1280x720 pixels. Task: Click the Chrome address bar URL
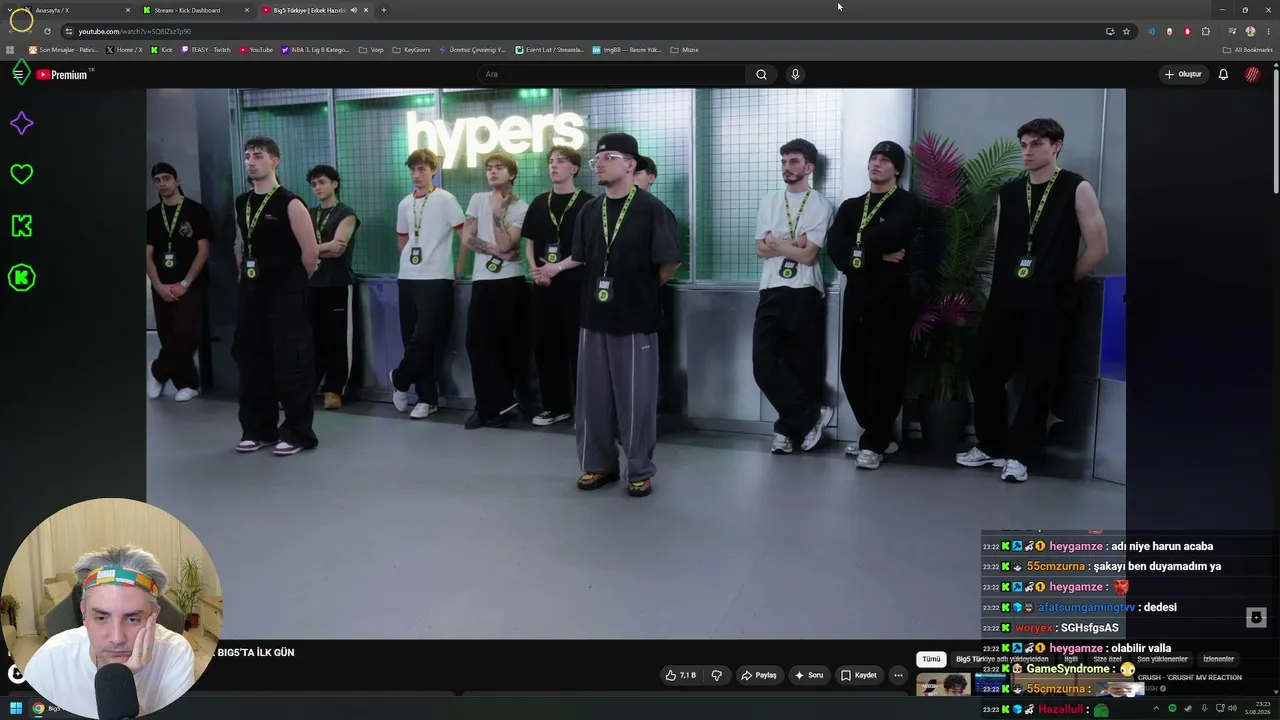point(135,31)
